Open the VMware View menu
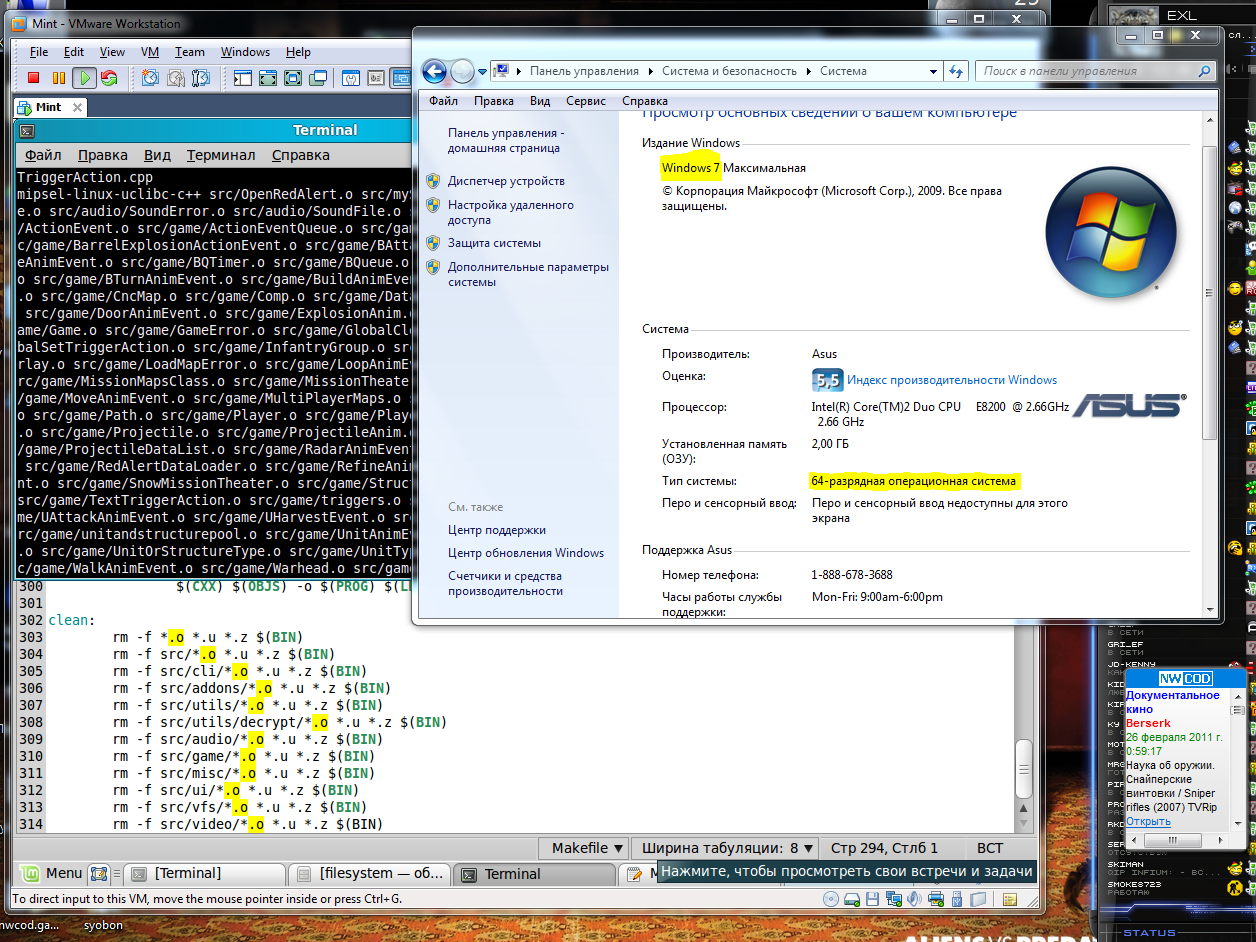Viewport: 1256px width, 942px height. pyautogui.click(x=112, y=52)
